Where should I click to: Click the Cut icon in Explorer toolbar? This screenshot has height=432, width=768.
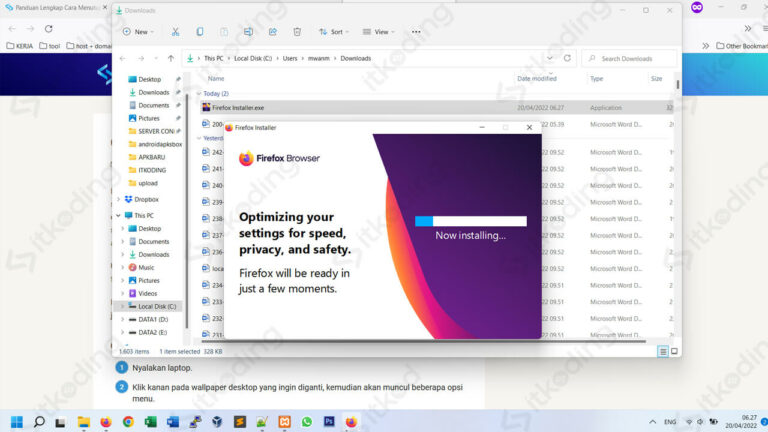pos(175,32)
